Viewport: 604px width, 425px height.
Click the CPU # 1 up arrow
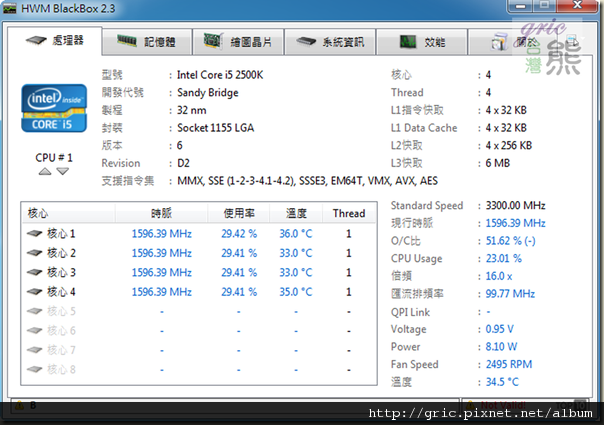(x=45, y=171)
